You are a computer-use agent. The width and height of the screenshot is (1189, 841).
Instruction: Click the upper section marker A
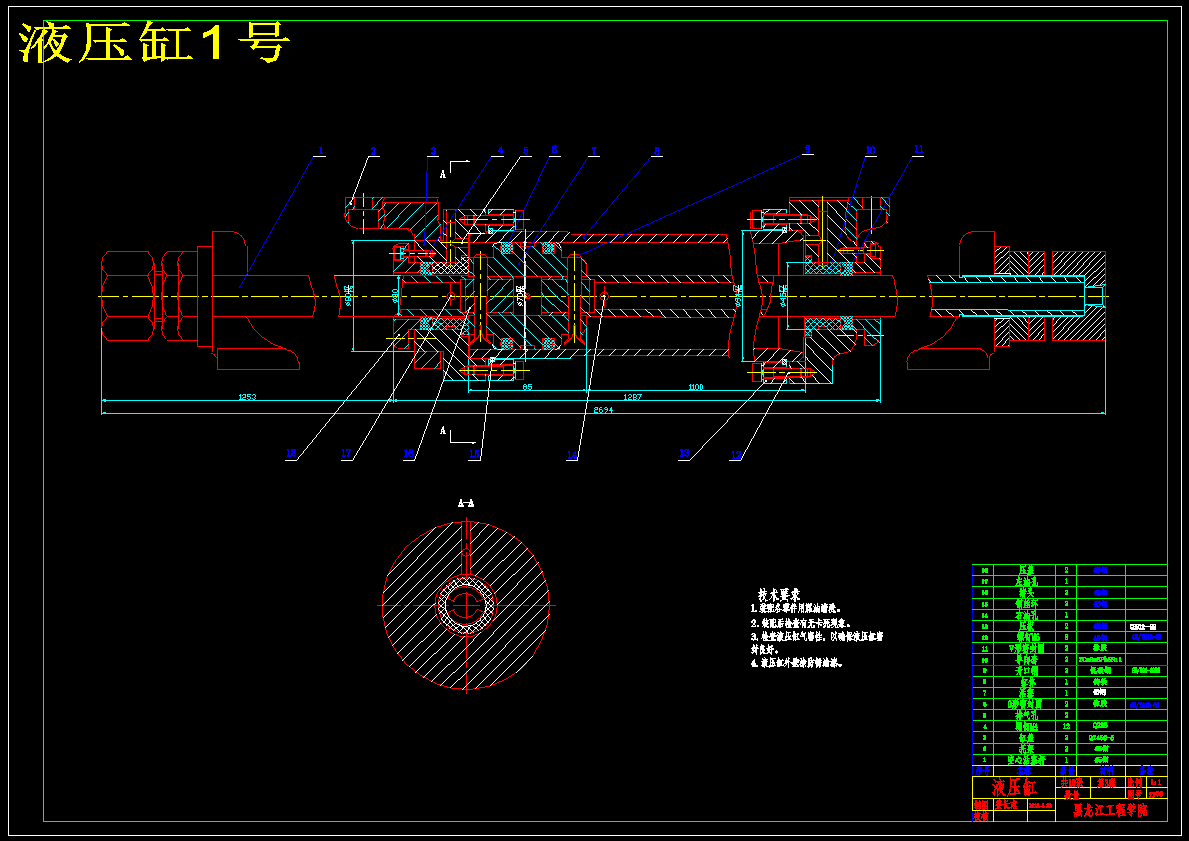(x=443, y=174)
